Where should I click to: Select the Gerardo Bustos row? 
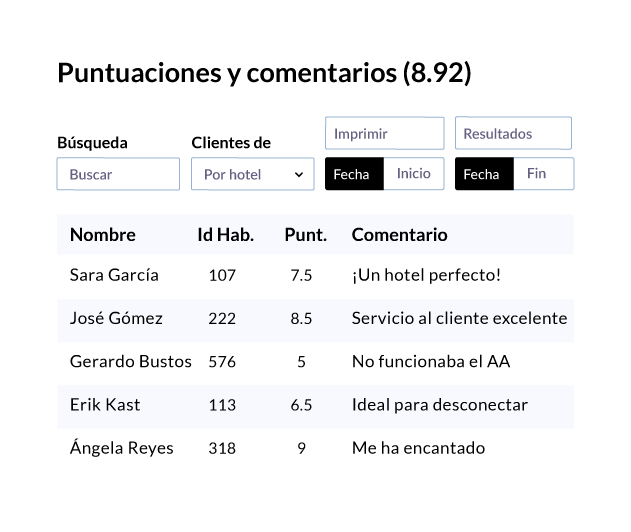316,361
